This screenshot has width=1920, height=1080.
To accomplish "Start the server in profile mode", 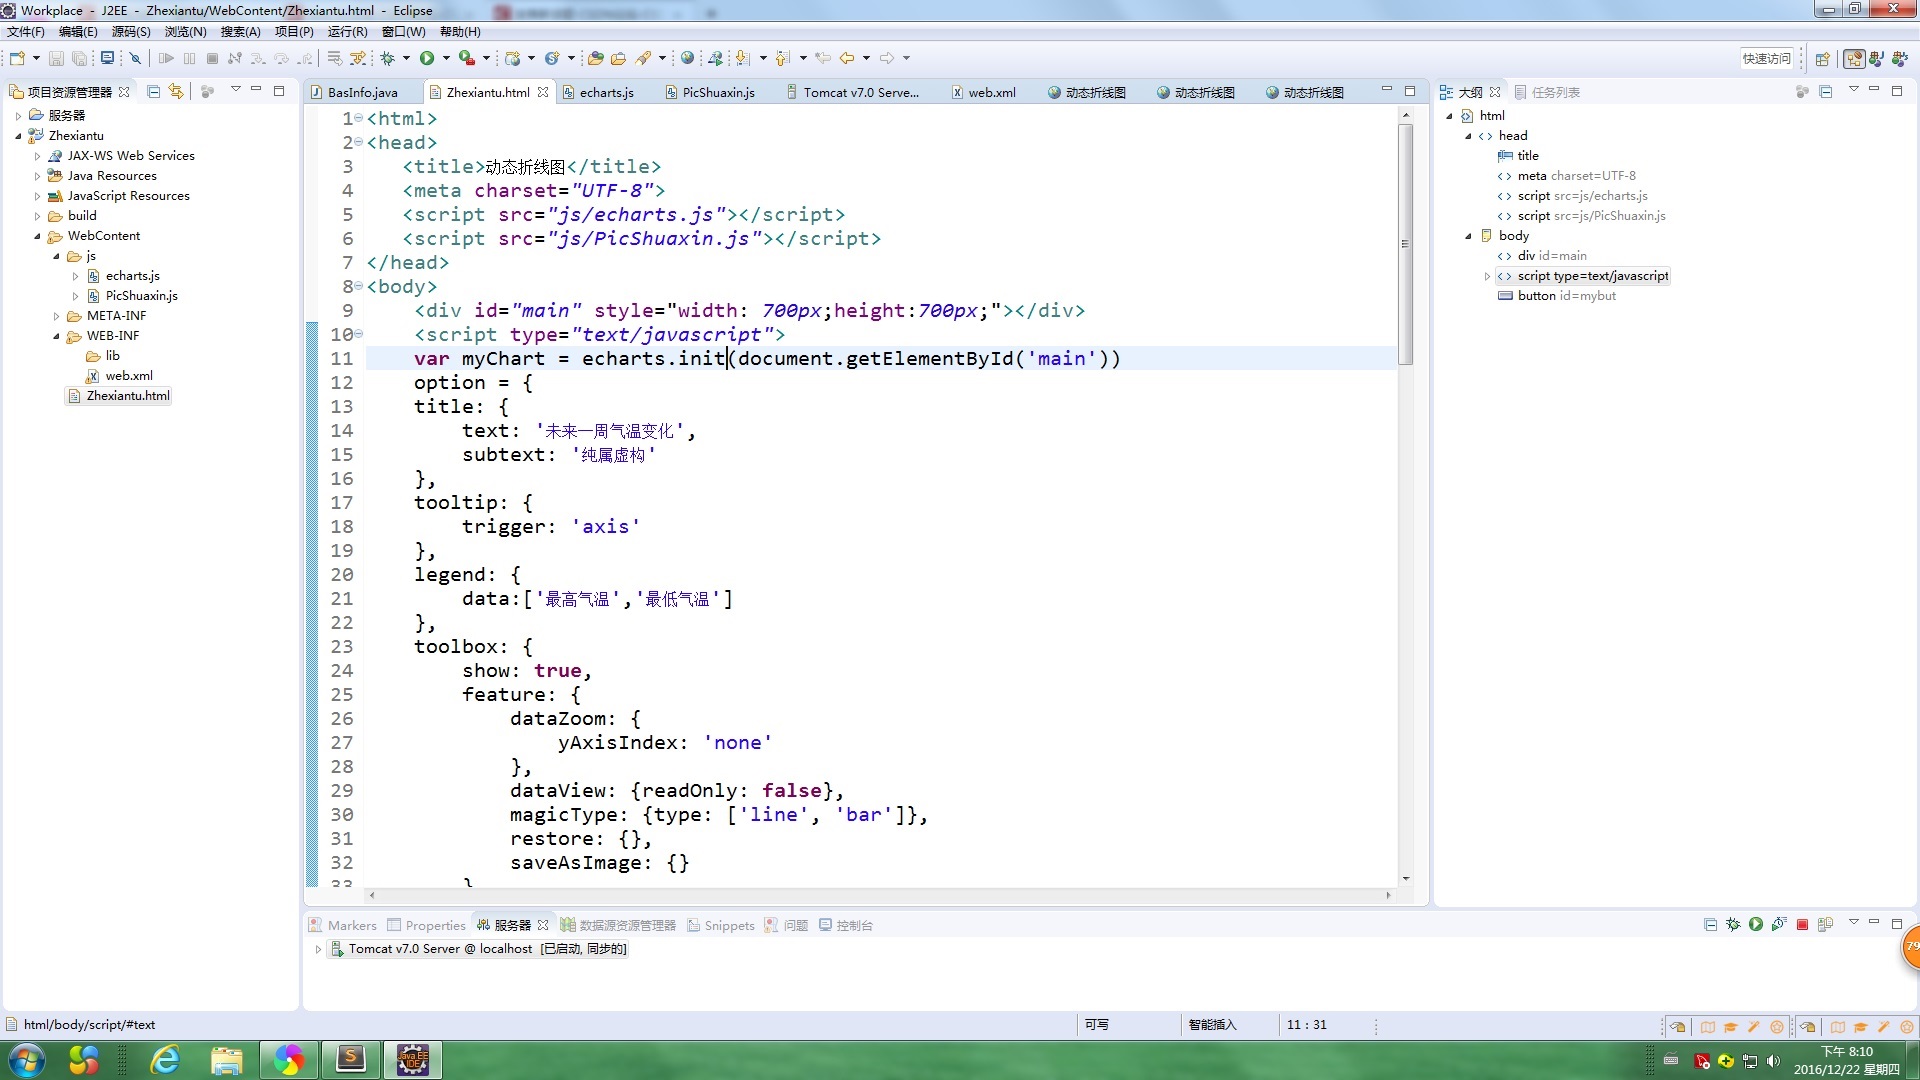I will [1779, 924].
